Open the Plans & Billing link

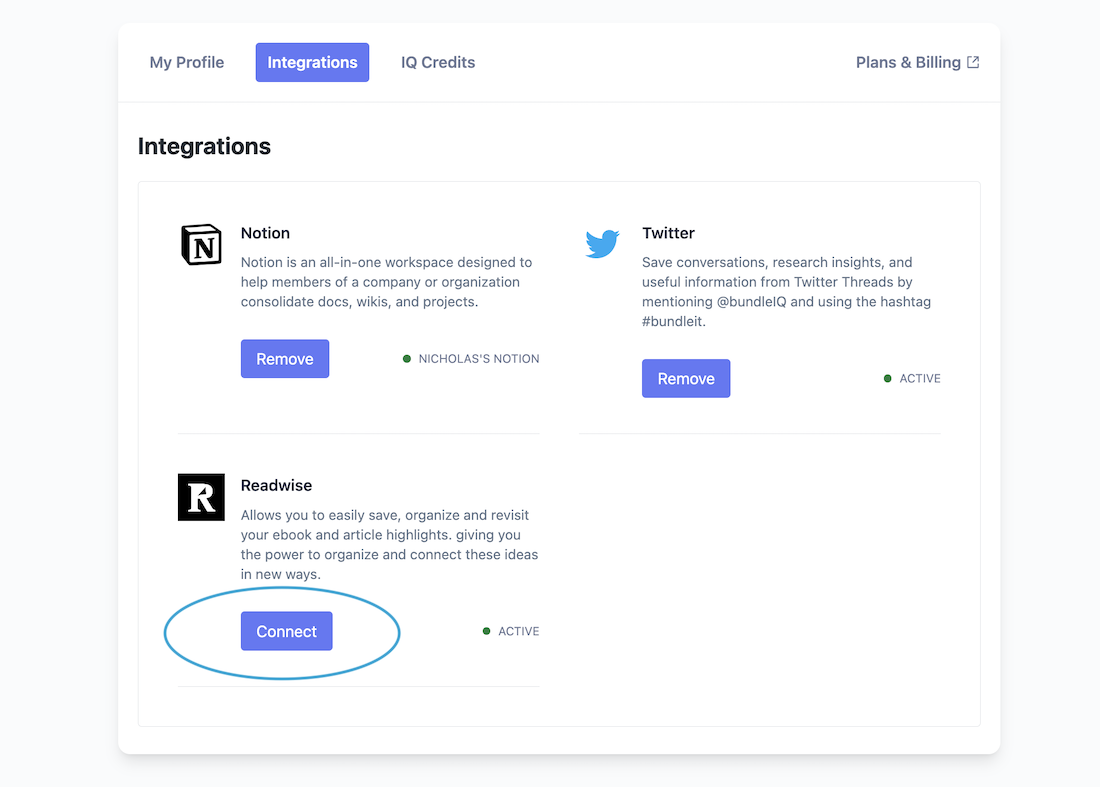[x=908, y=62]
